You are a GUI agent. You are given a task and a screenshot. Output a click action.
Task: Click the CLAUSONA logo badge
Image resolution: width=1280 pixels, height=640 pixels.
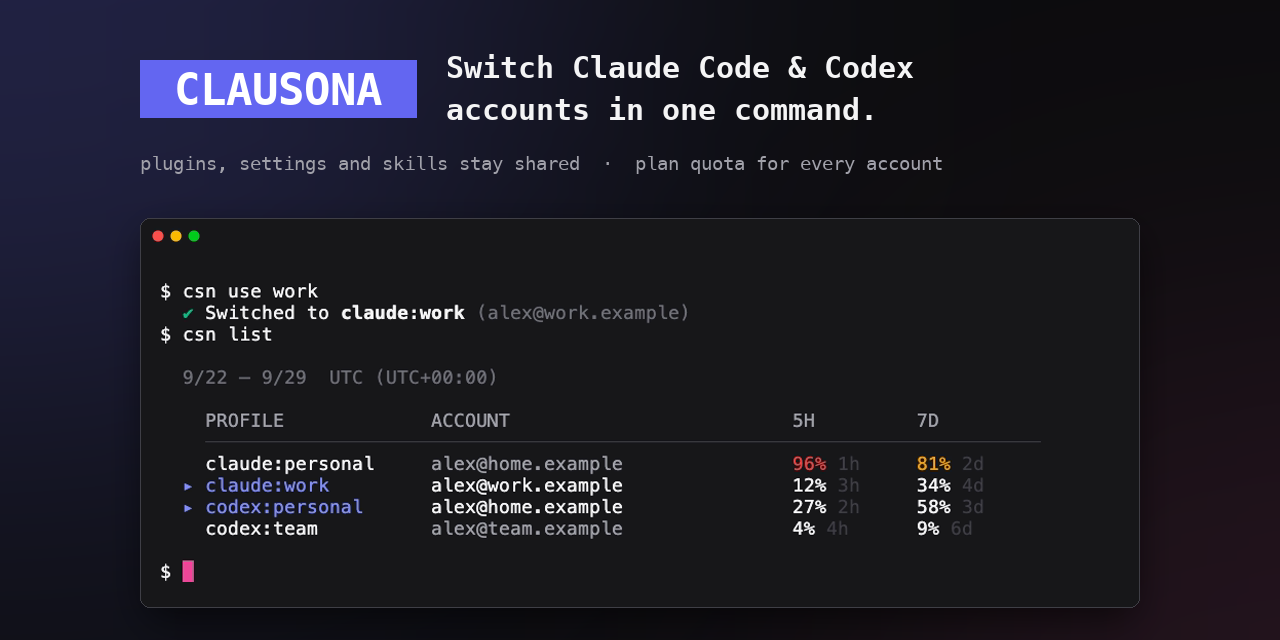[278, 89]
